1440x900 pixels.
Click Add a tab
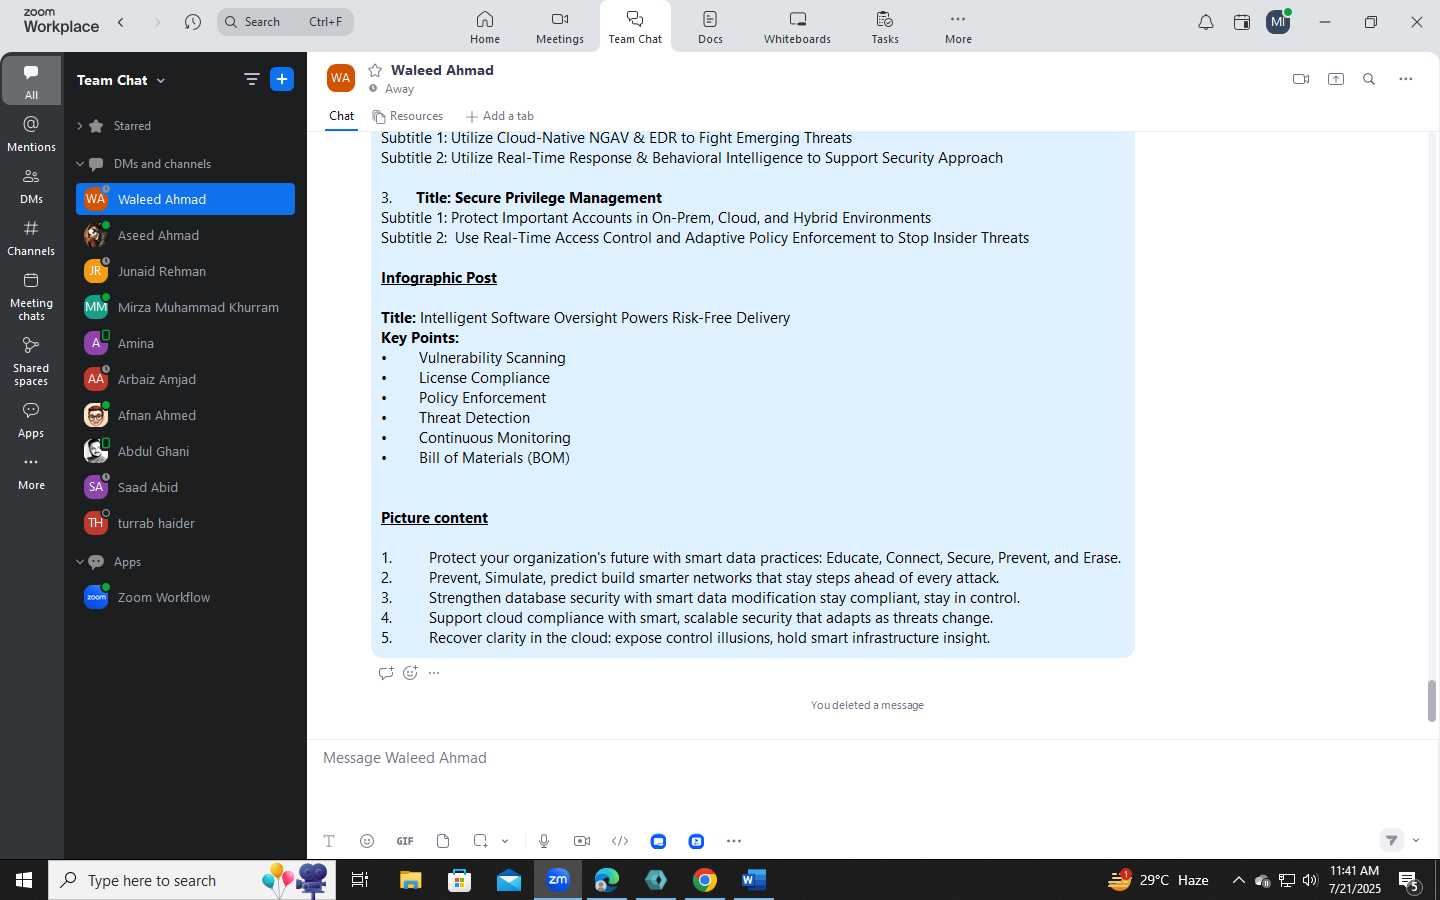(x=500, y=116)
